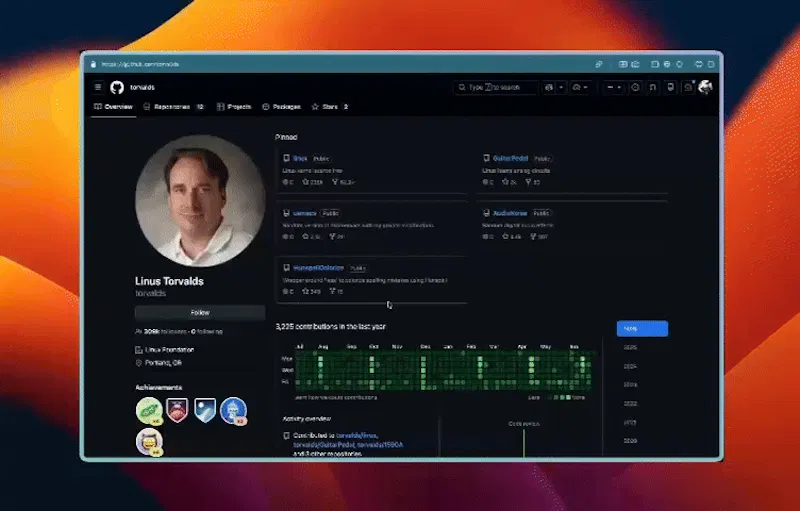This screenshot has width=800, height=511.
Task: Open forks count of uemacs repo
Action: click(337, 237)
